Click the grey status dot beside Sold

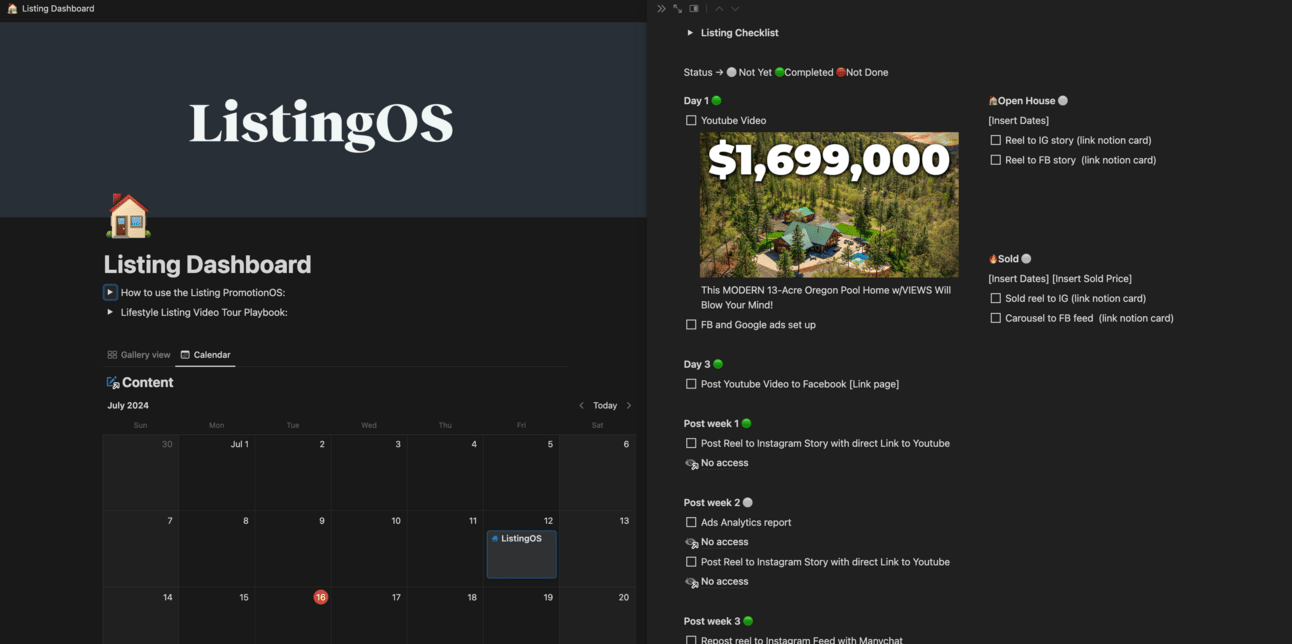click(1026, 259)
